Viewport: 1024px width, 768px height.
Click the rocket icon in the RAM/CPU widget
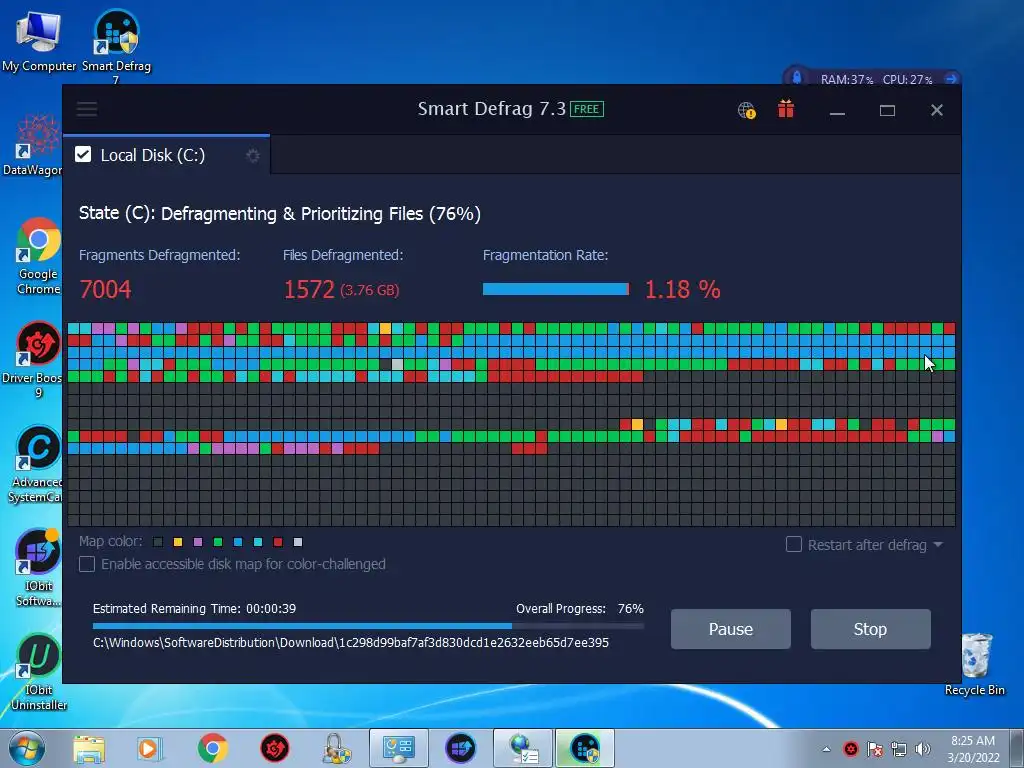[796, 78]
